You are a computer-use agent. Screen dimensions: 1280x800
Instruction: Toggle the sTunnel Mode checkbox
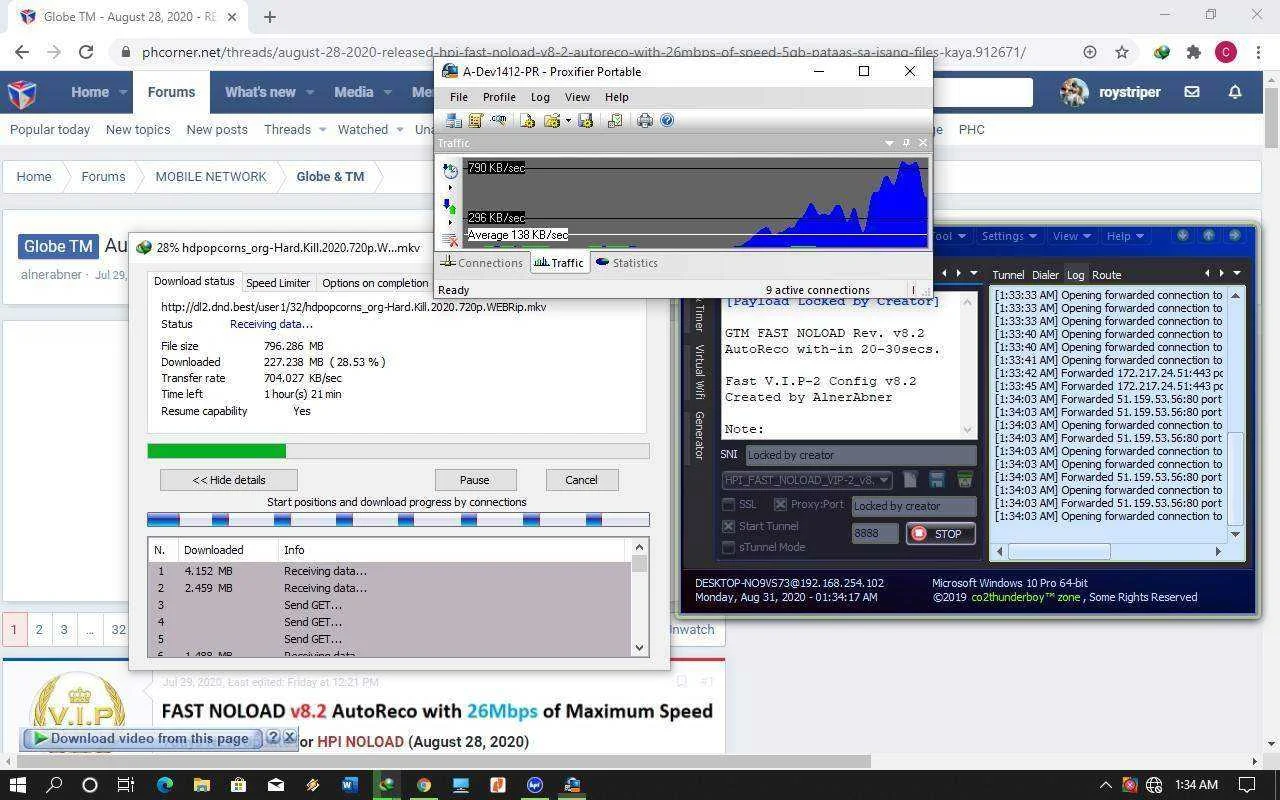click(x=728, y=547)
